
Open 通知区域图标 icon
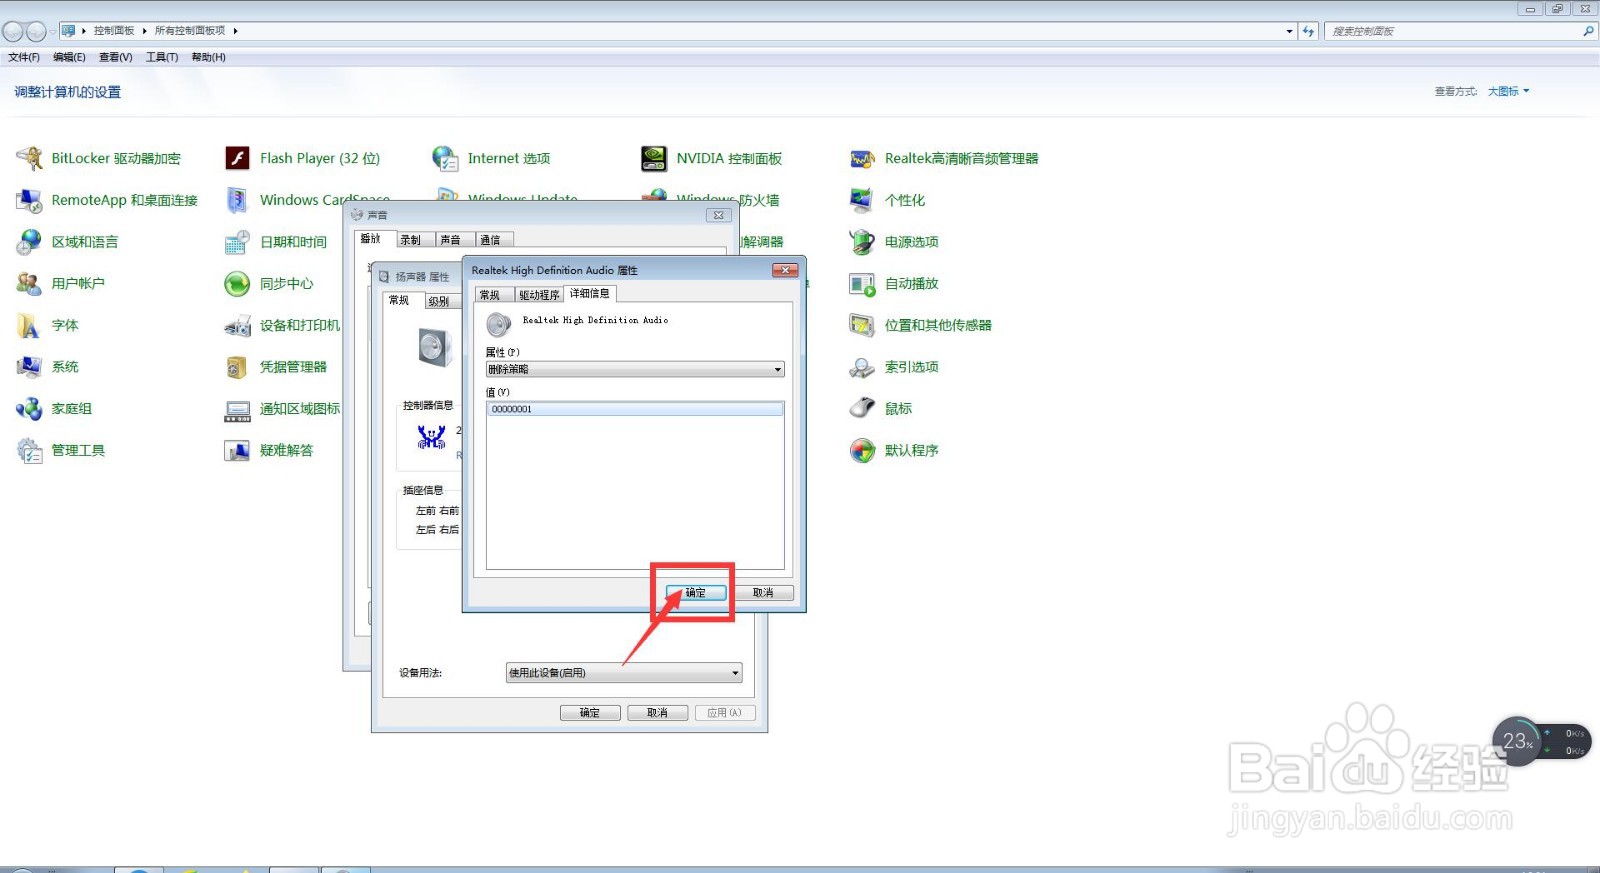coord(237,409)
